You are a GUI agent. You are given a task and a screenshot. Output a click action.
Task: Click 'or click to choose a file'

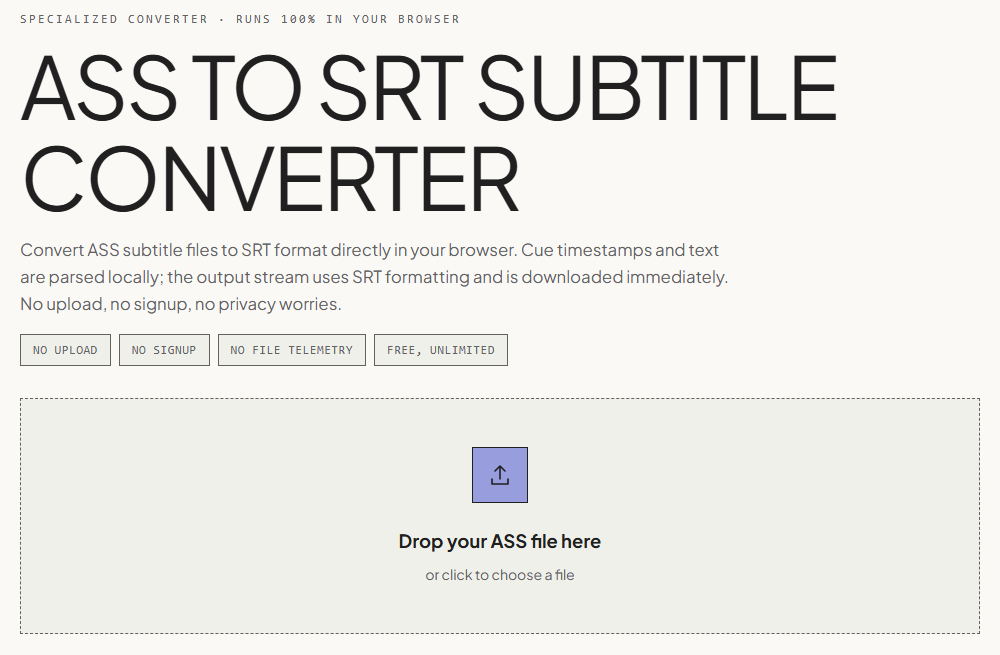click(x=499, y=575)
